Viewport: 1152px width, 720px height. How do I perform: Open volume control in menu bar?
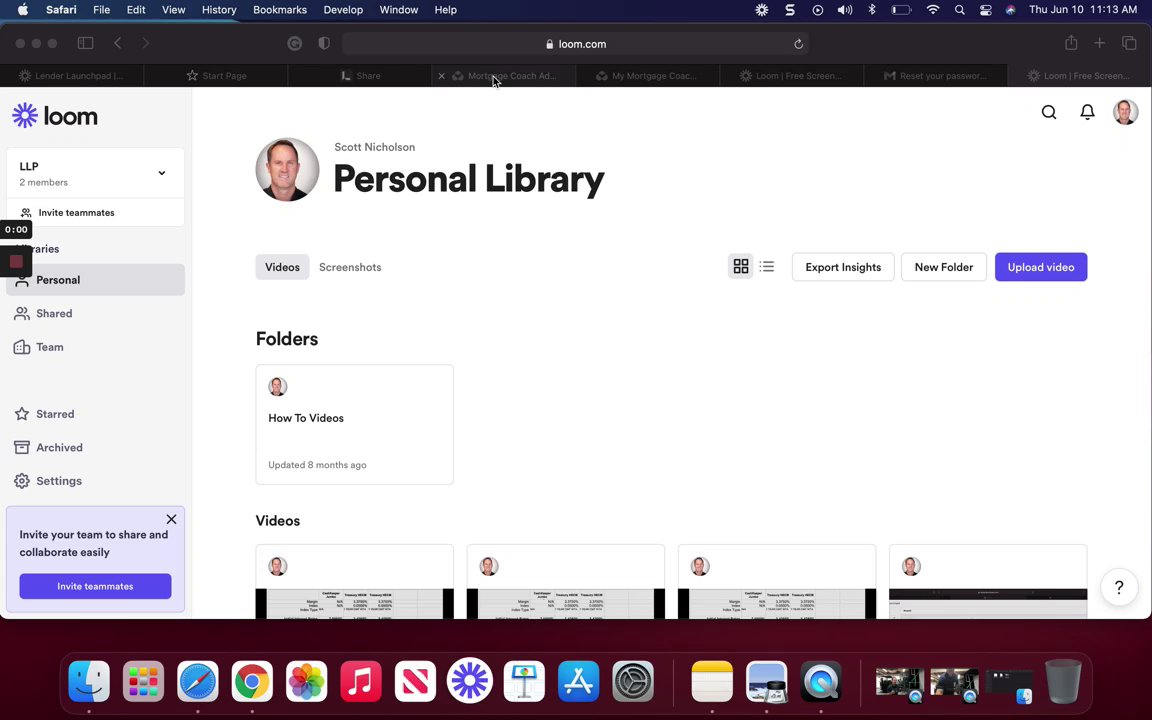pos(845,10)
